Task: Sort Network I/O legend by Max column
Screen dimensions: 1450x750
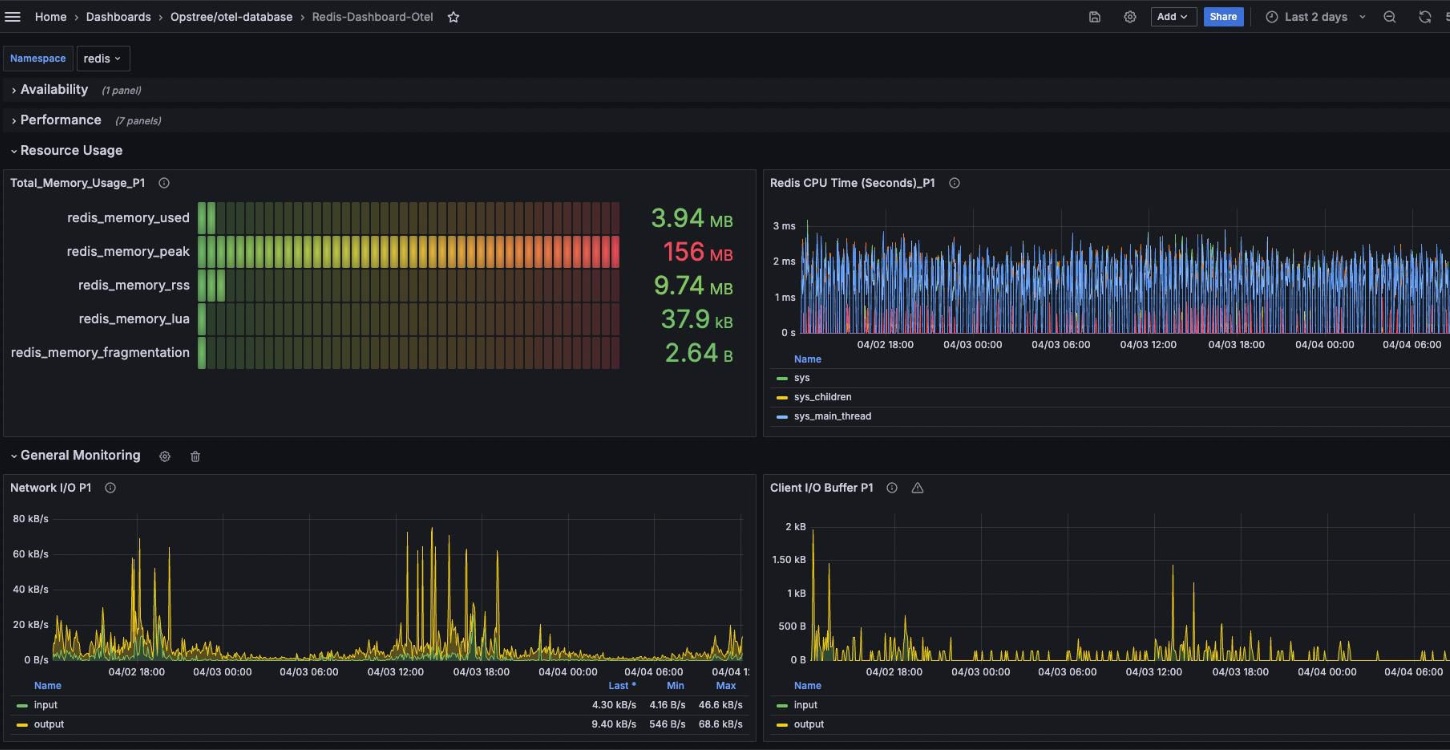Action: point(726,686)
